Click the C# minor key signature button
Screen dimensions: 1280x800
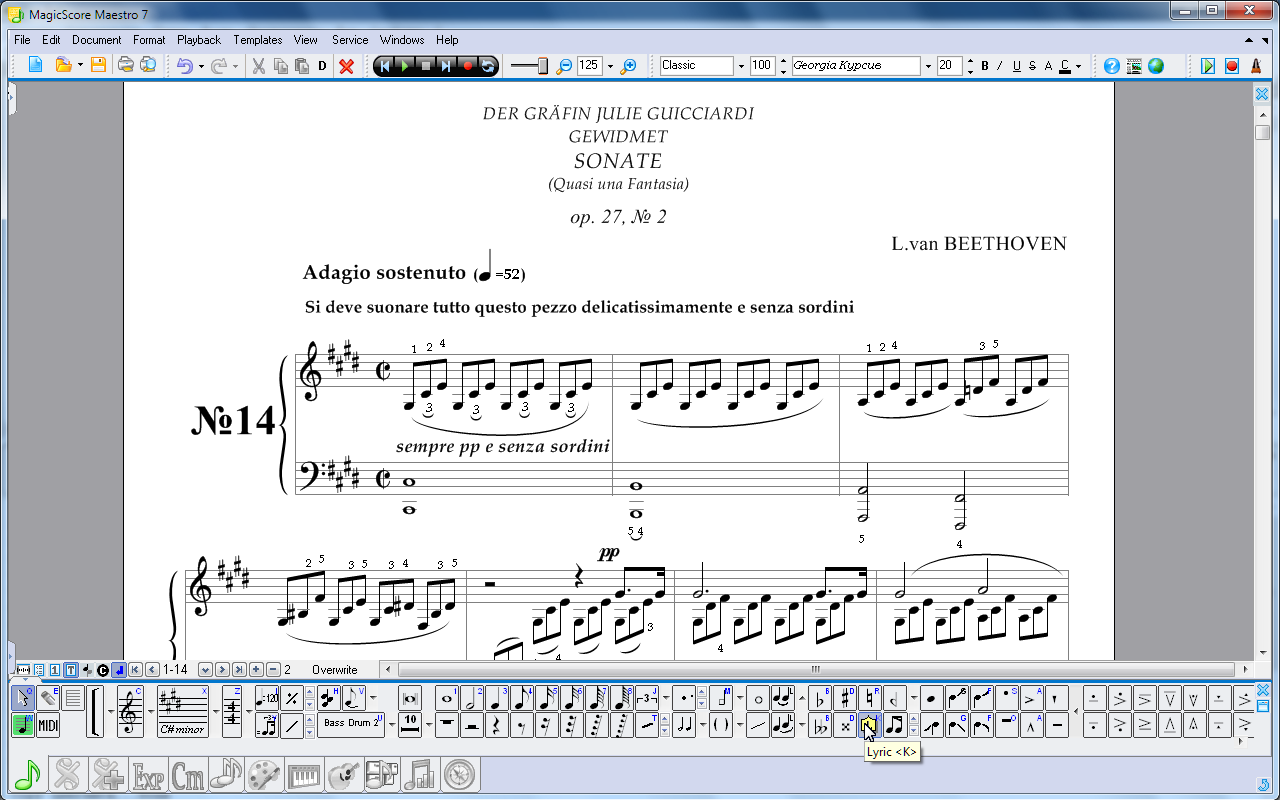pyautogui.click(x=183, y=712)
